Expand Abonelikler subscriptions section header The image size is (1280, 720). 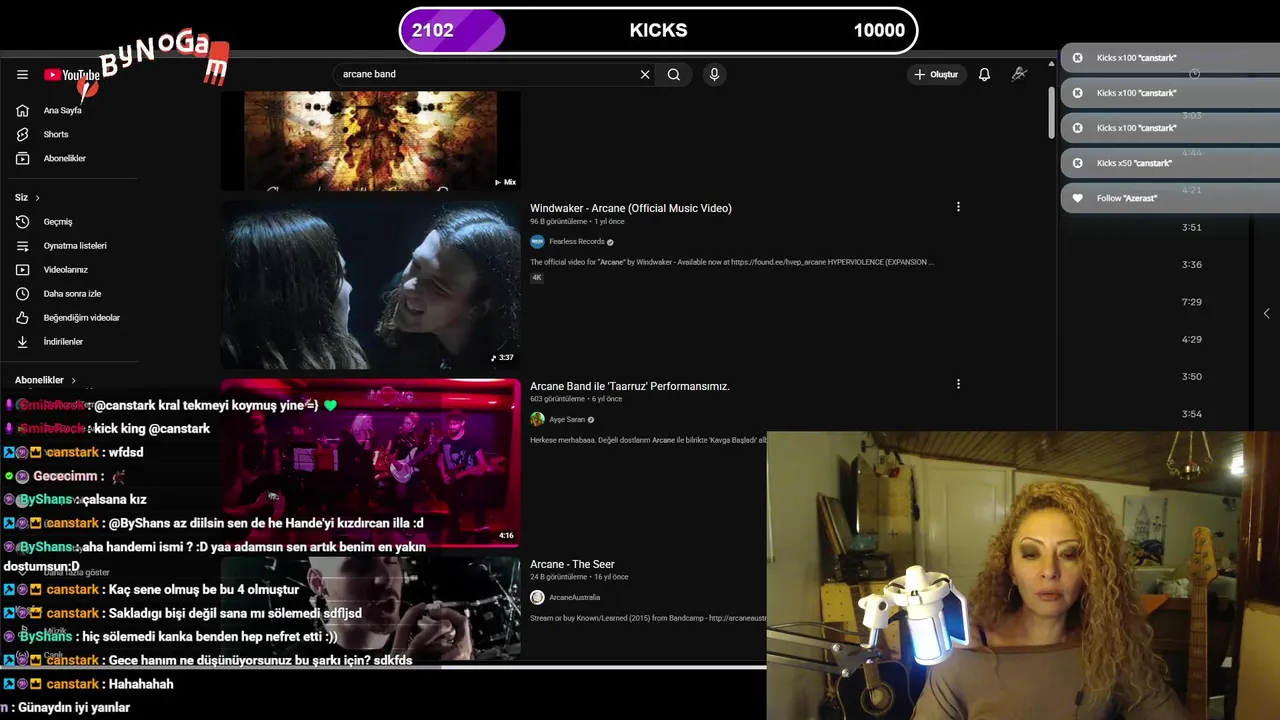pyautogui.click(x=45, y=380)
